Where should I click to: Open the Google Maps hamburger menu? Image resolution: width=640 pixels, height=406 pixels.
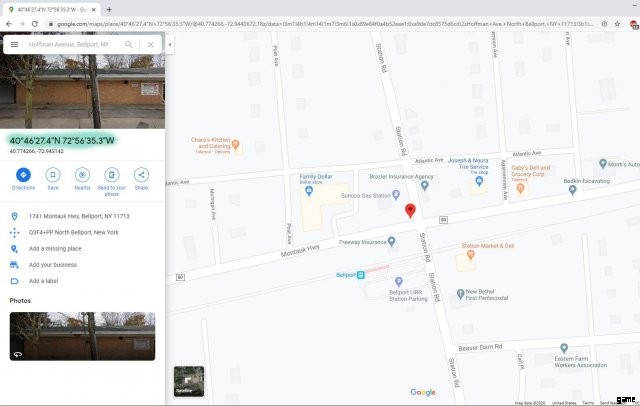point(14,45)
